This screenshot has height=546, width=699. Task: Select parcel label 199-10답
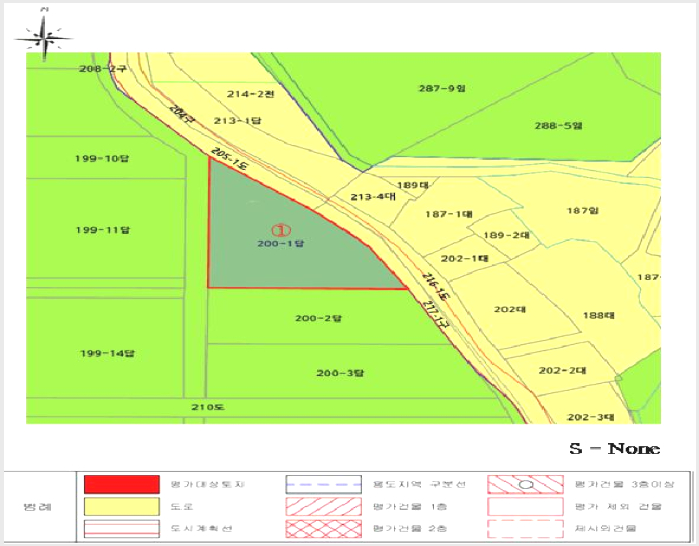pyautogui.click(x=102, y=158)
